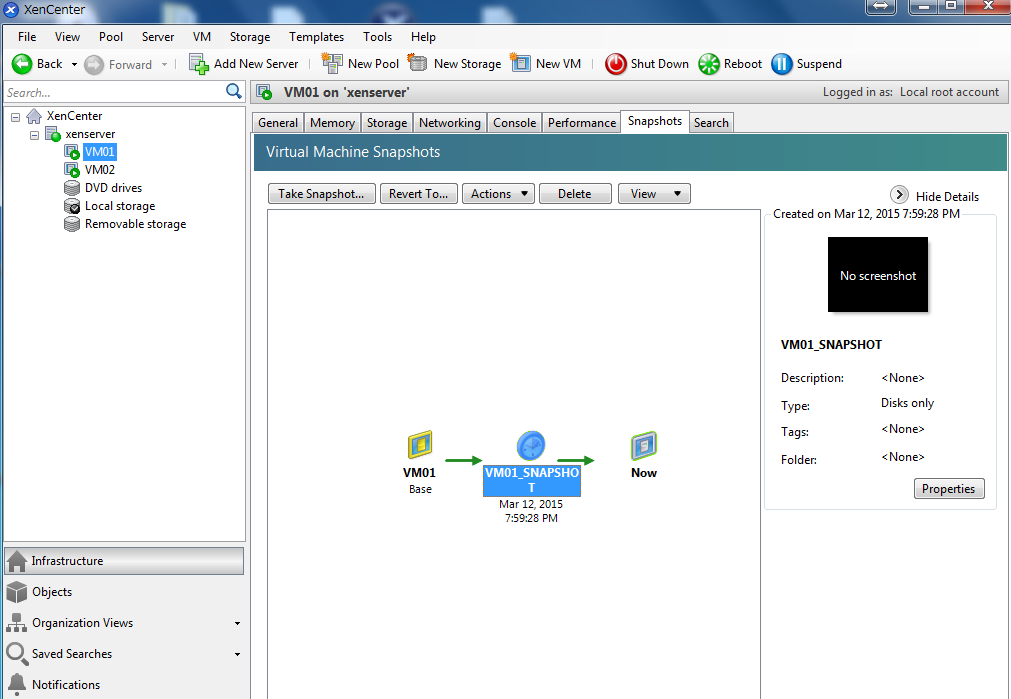The image size is (1011, 699).
Task: Click into the Search... input field
Action: click(x=115, y=92)
